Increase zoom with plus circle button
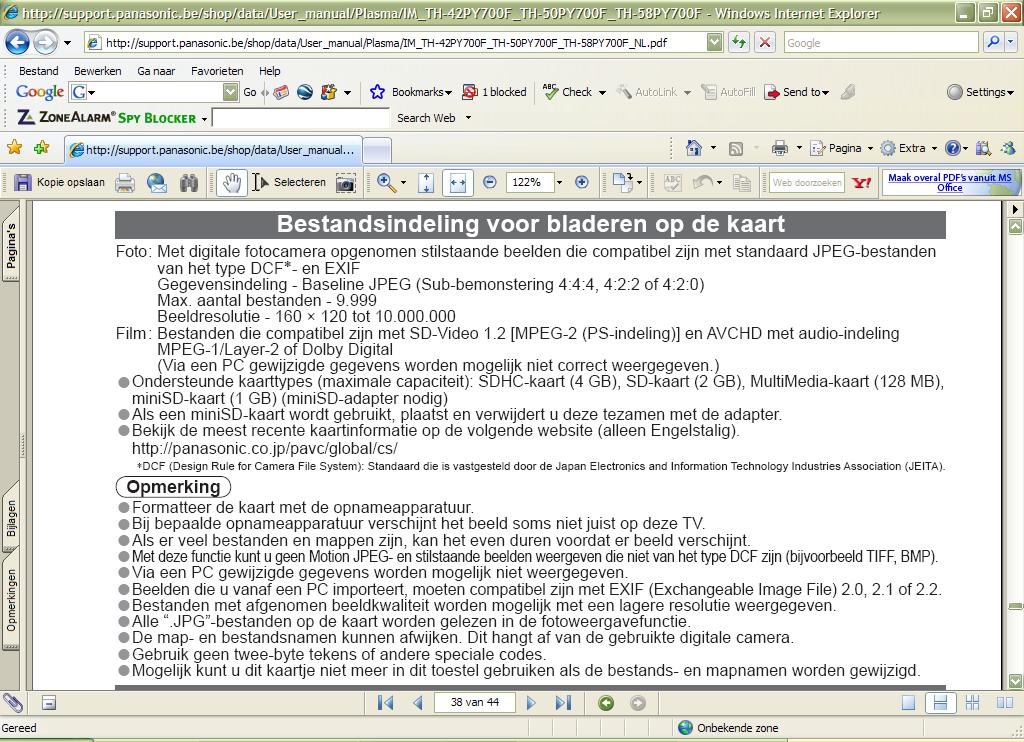 click(582, 183)
